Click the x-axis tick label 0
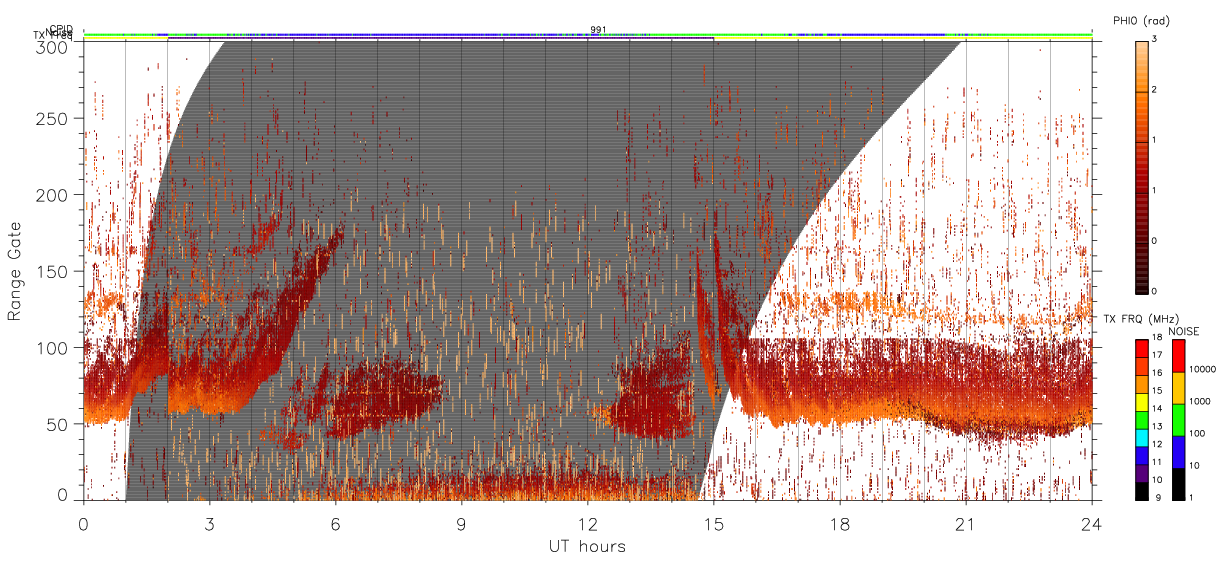Screen dimensions: 1228x567 tap(83, 524)
